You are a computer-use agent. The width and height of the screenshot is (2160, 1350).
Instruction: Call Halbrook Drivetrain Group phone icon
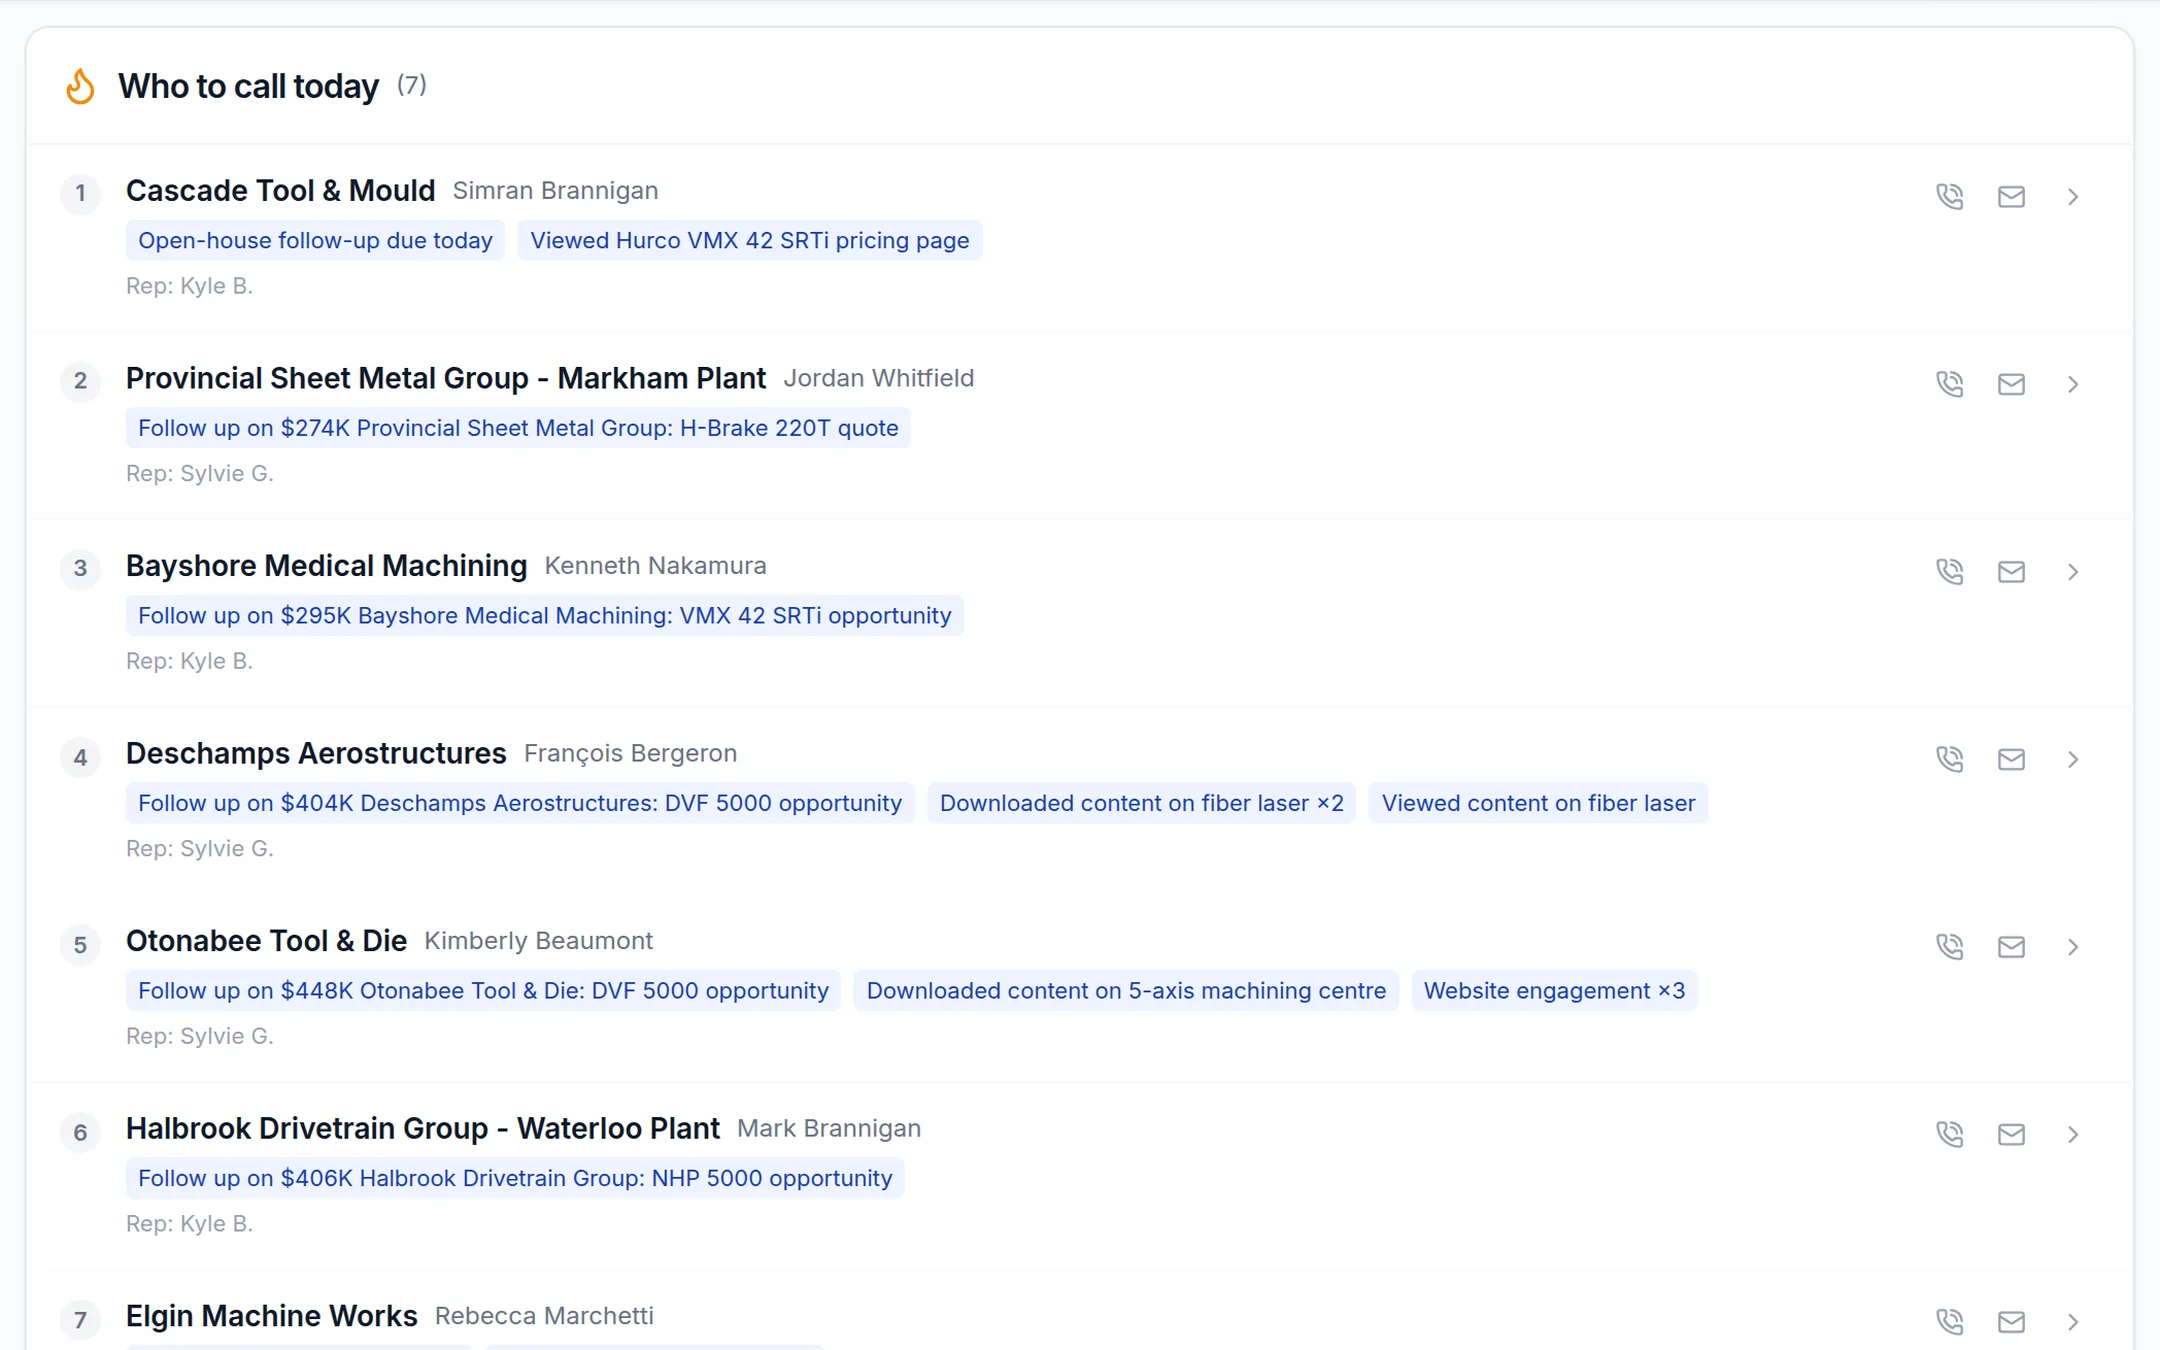point(1950,1134)
